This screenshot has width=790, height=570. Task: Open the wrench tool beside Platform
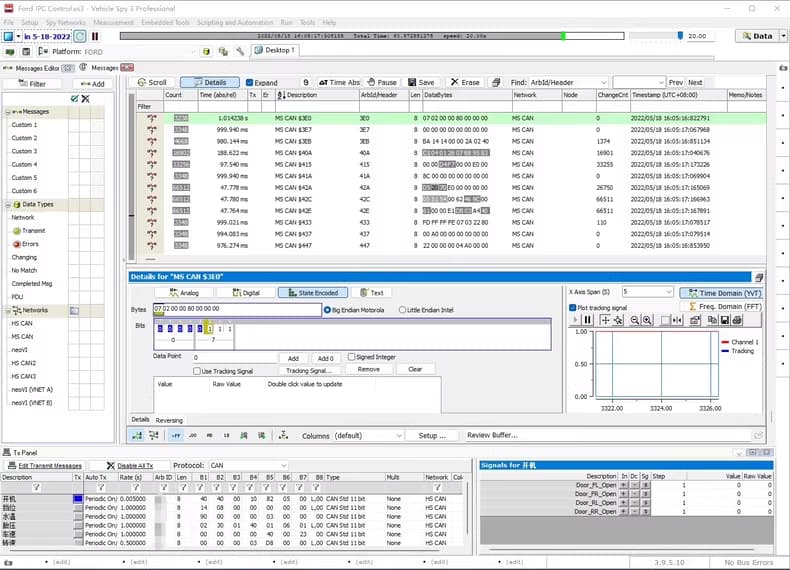[x=241, y=51]
